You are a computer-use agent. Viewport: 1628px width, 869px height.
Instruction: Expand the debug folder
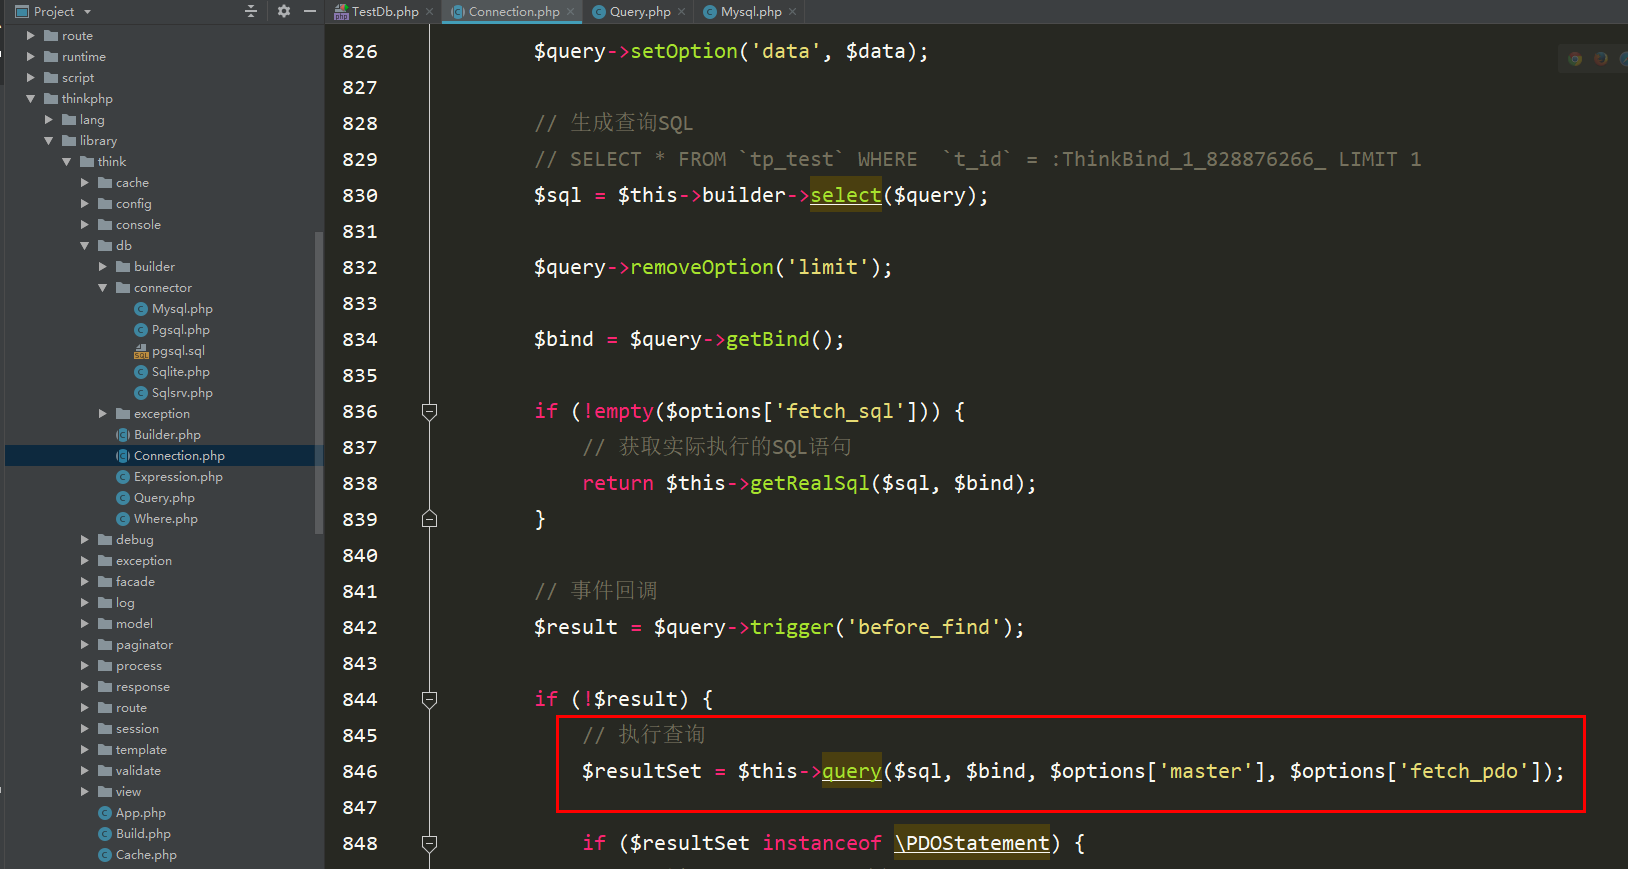(84, 540)
